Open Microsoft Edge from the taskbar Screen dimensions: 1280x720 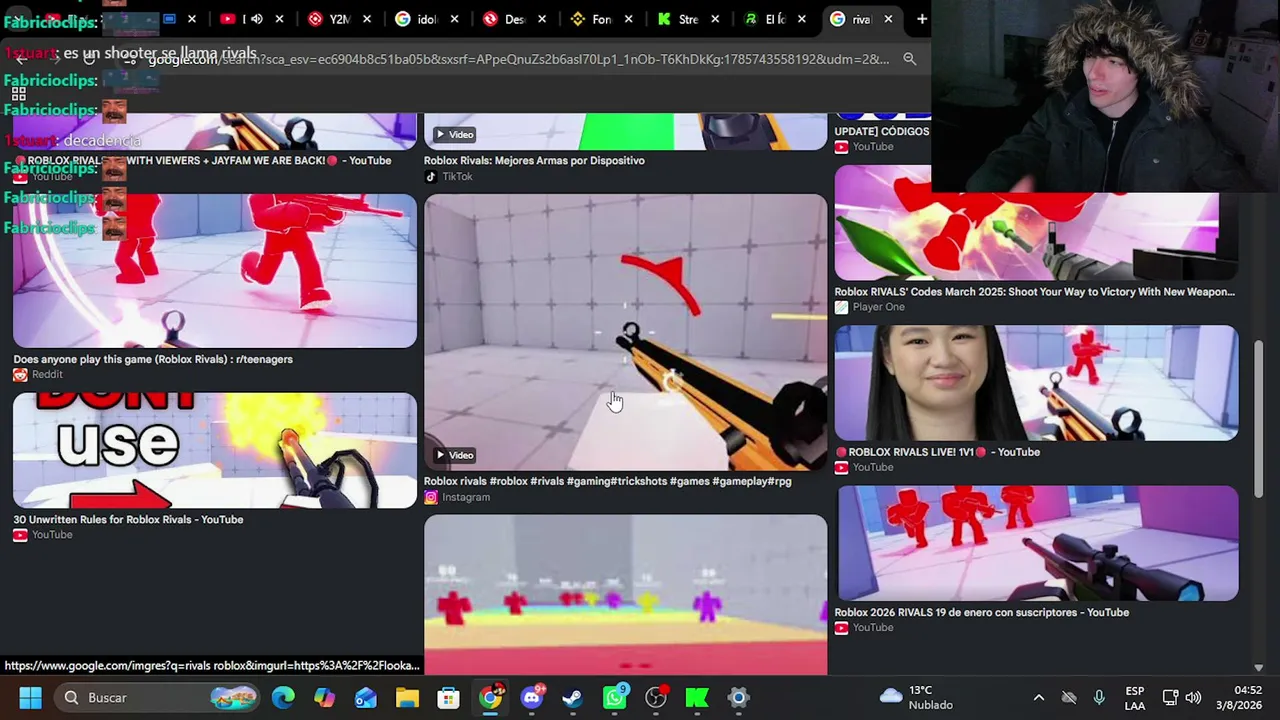tap(283, 697)
